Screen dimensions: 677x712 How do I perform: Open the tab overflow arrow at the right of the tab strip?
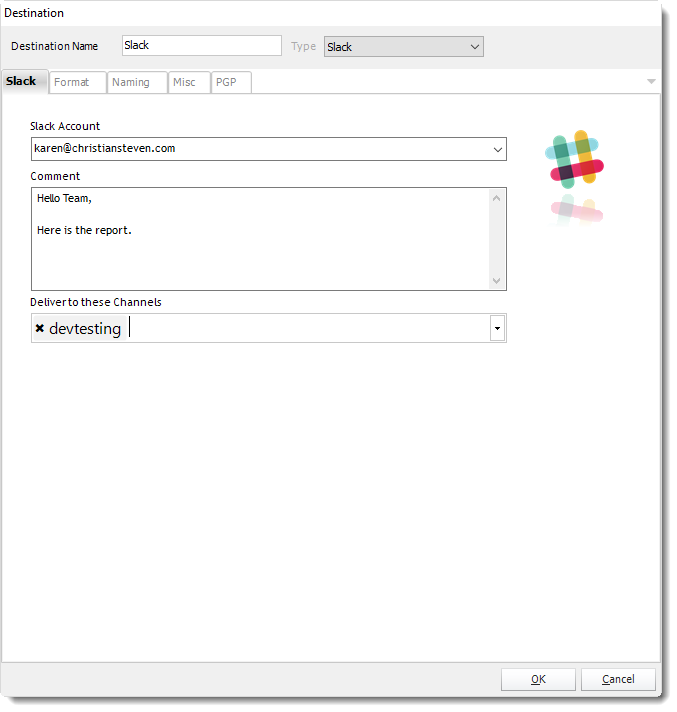click(x=651, y=82)
